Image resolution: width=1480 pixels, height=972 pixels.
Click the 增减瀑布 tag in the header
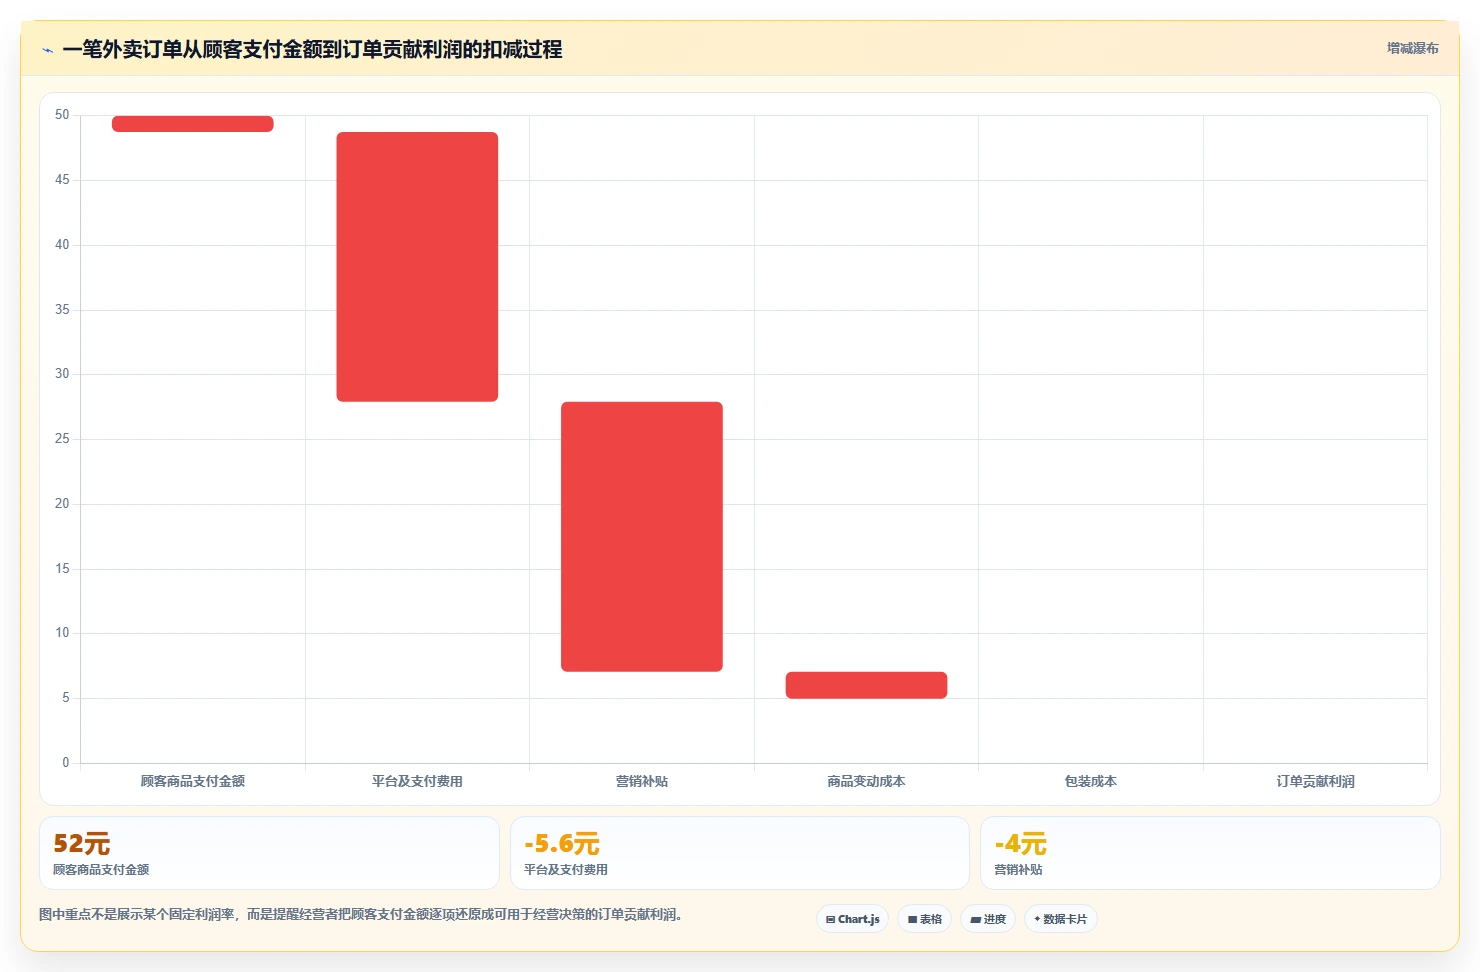[1412, 48]
